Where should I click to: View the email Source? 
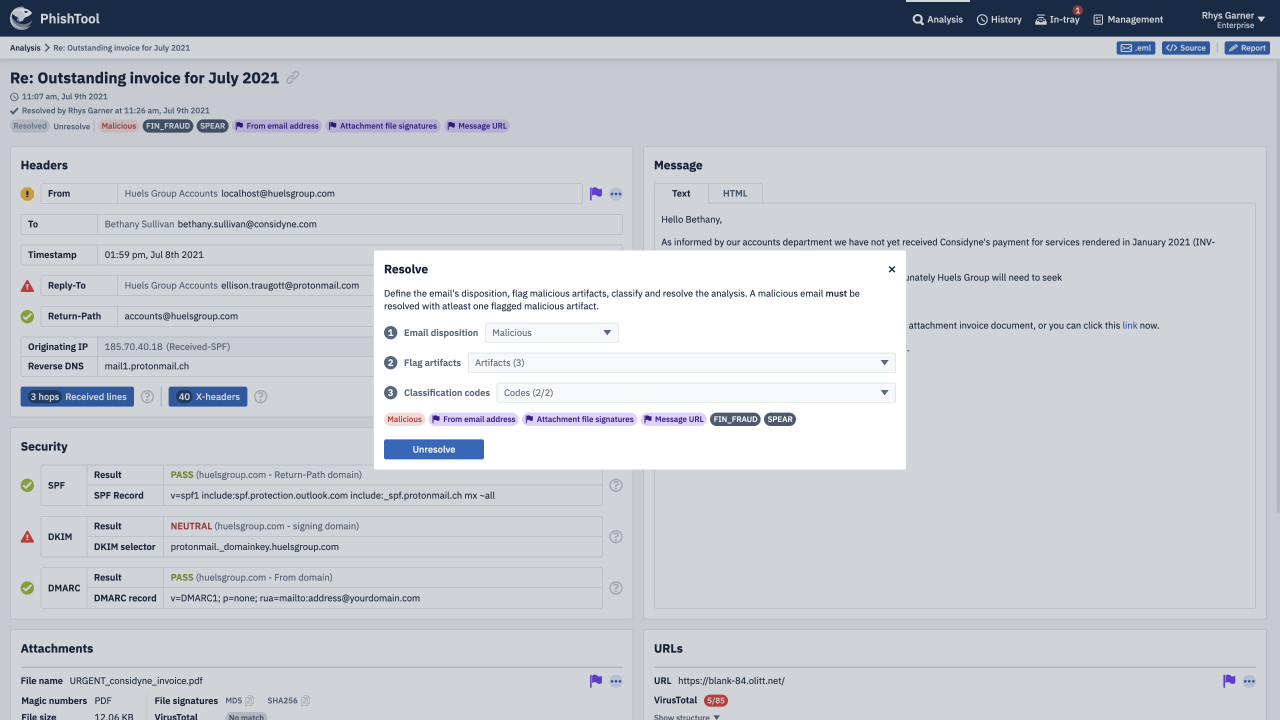1186,48
